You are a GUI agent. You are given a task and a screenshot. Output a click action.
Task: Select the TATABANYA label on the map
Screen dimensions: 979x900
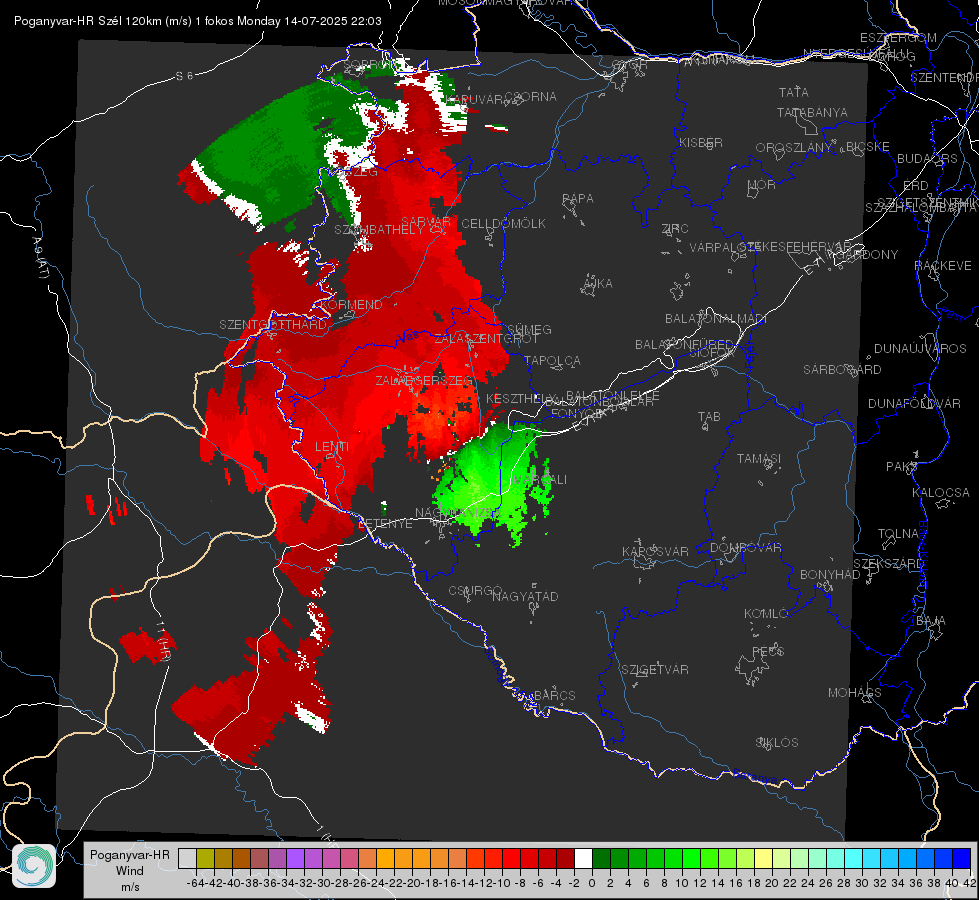[812, 112]
